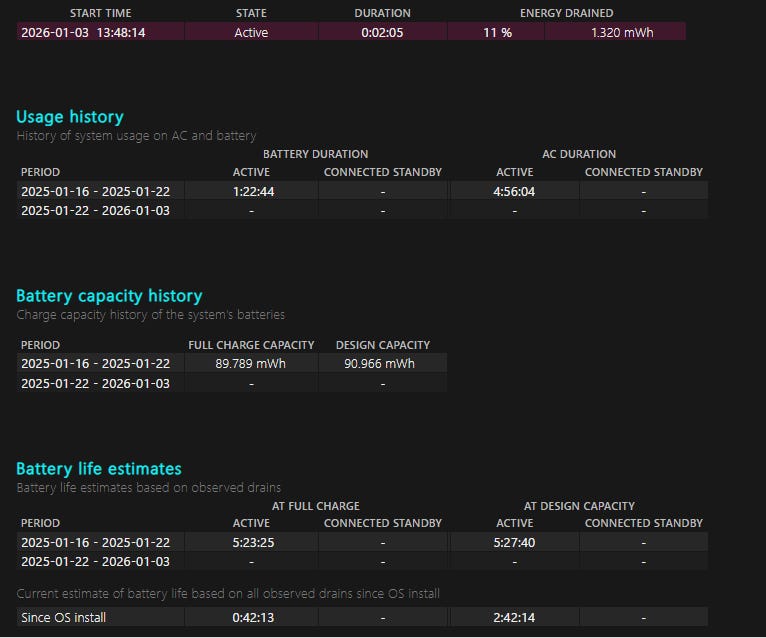
Task: Select the 5:23:25 full charge estimate
Action: pos(251,542)
